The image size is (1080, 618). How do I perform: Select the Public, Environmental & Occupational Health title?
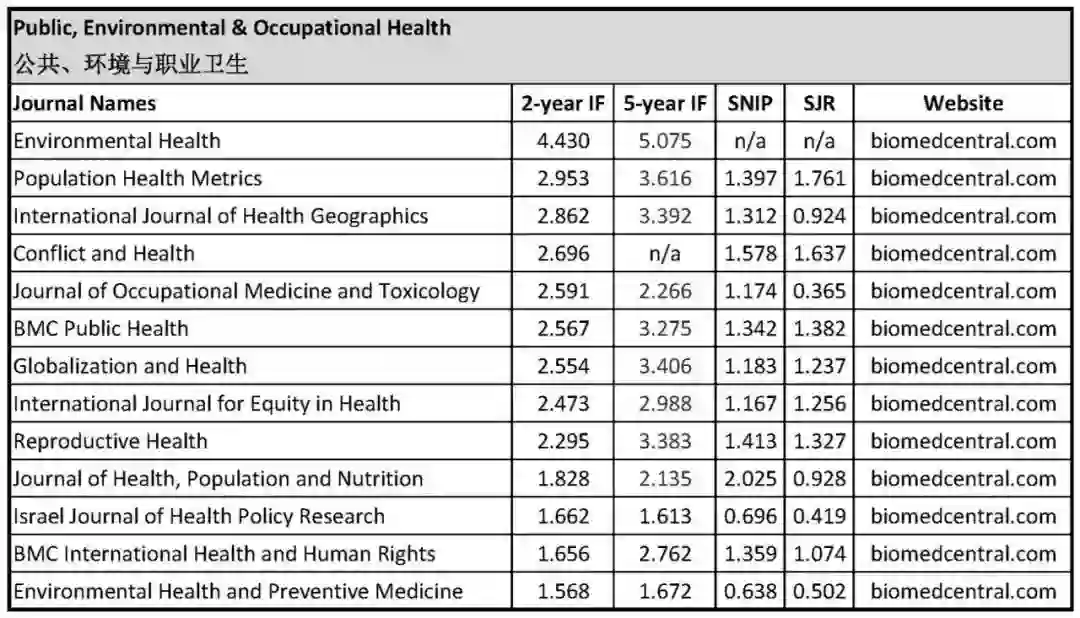tap(232, 28)
